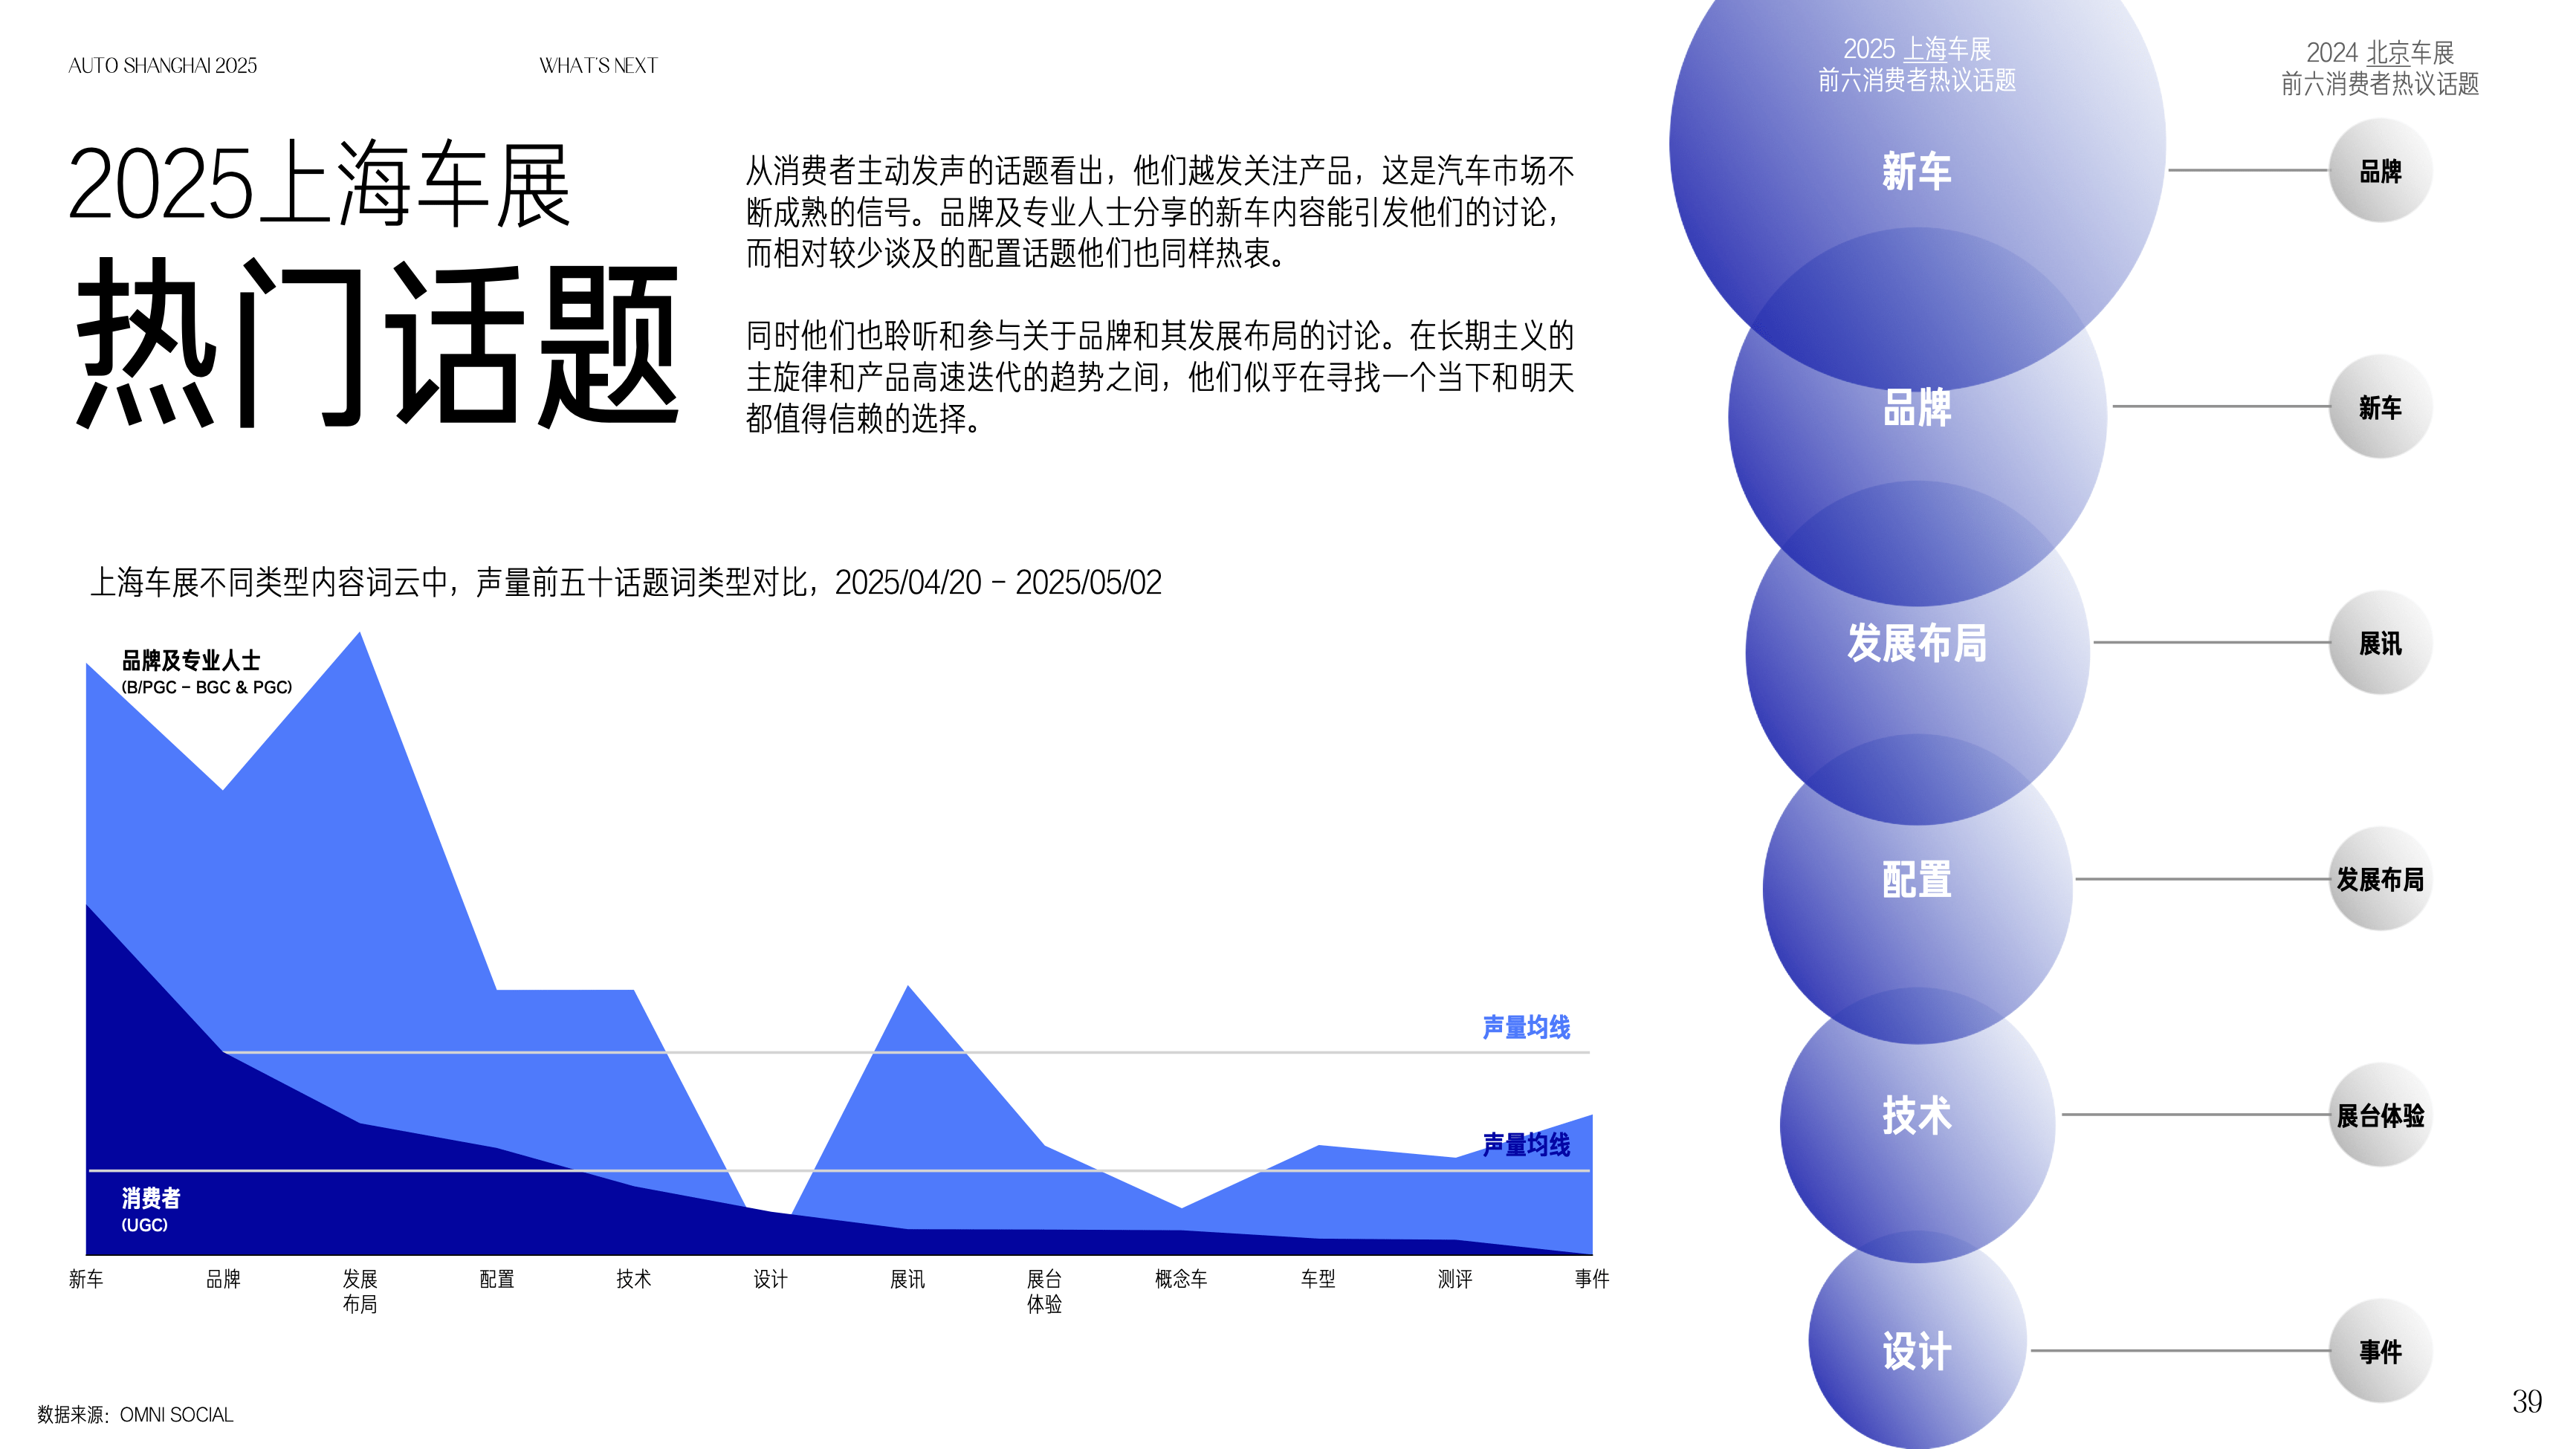Select the blue 技术 bubble
Image resolution: width=2576 pixels, height=1449 pixels.
tap(1917, 1125)
